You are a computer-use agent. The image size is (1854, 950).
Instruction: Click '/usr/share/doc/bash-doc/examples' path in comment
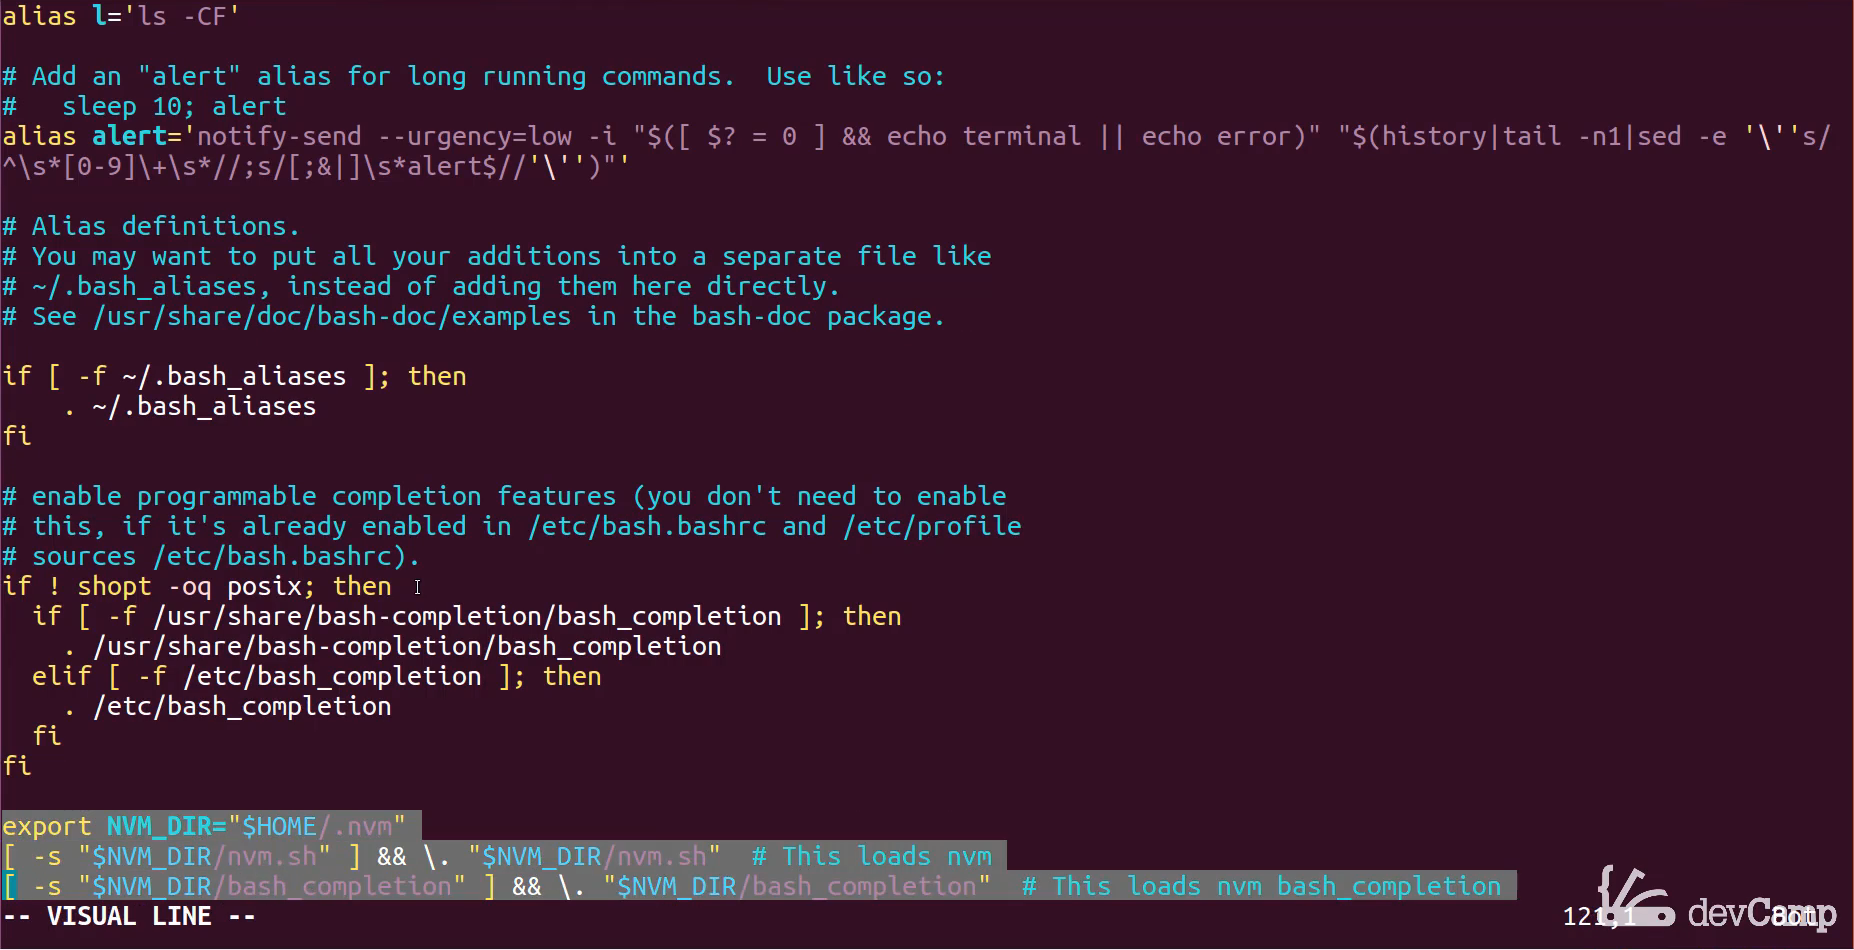(x=332, y=316)
